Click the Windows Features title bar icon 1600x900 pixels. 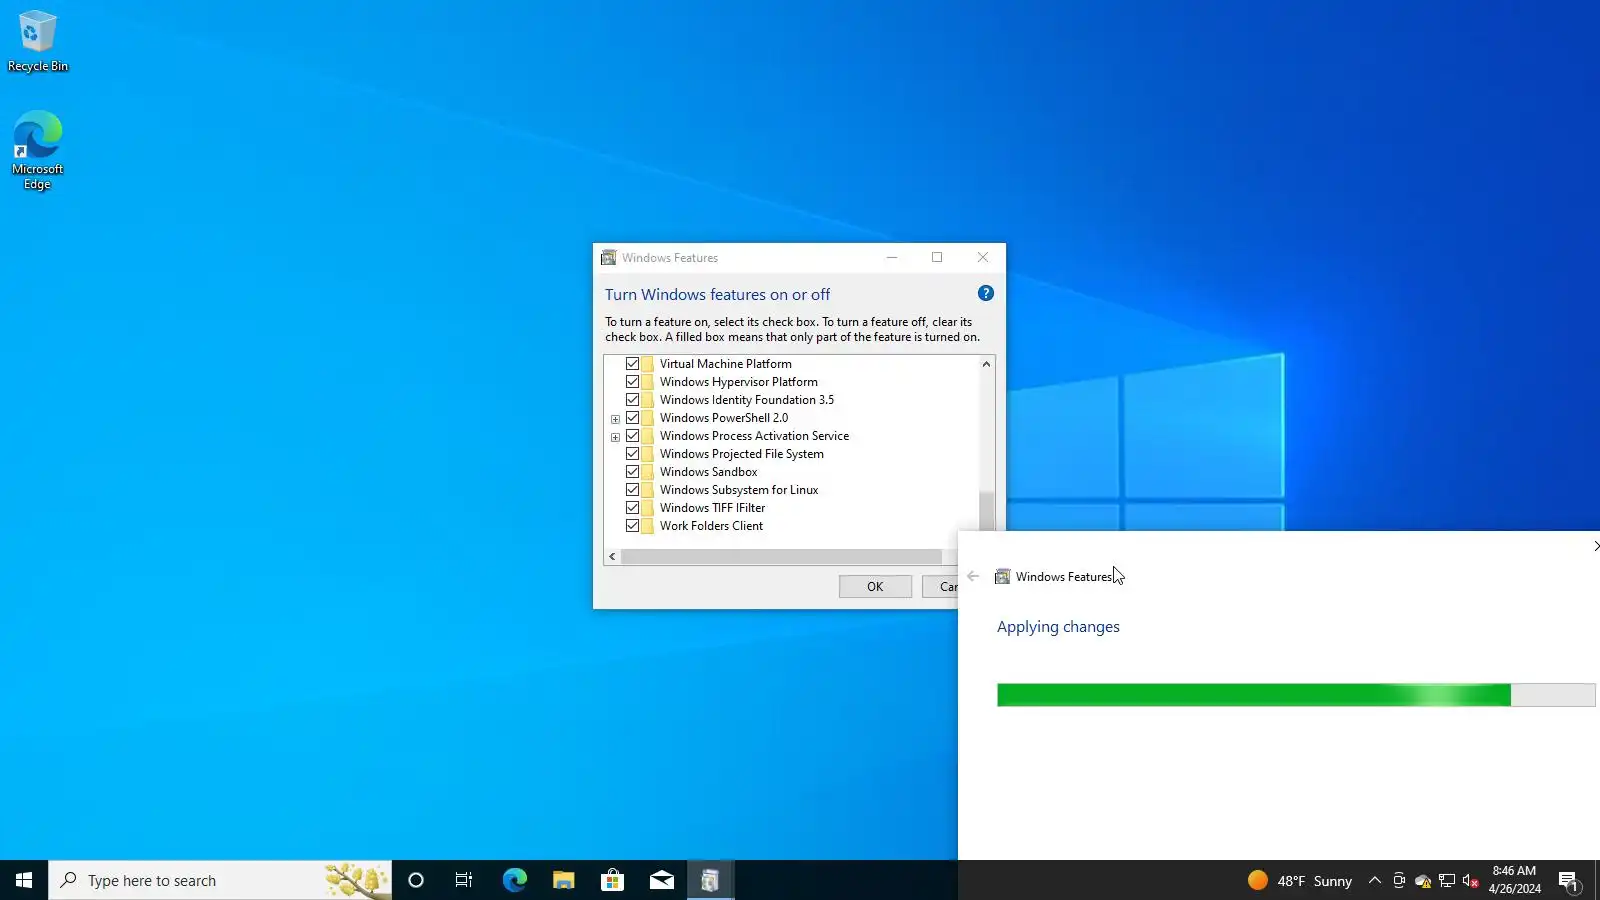click(x=608, y=258)
